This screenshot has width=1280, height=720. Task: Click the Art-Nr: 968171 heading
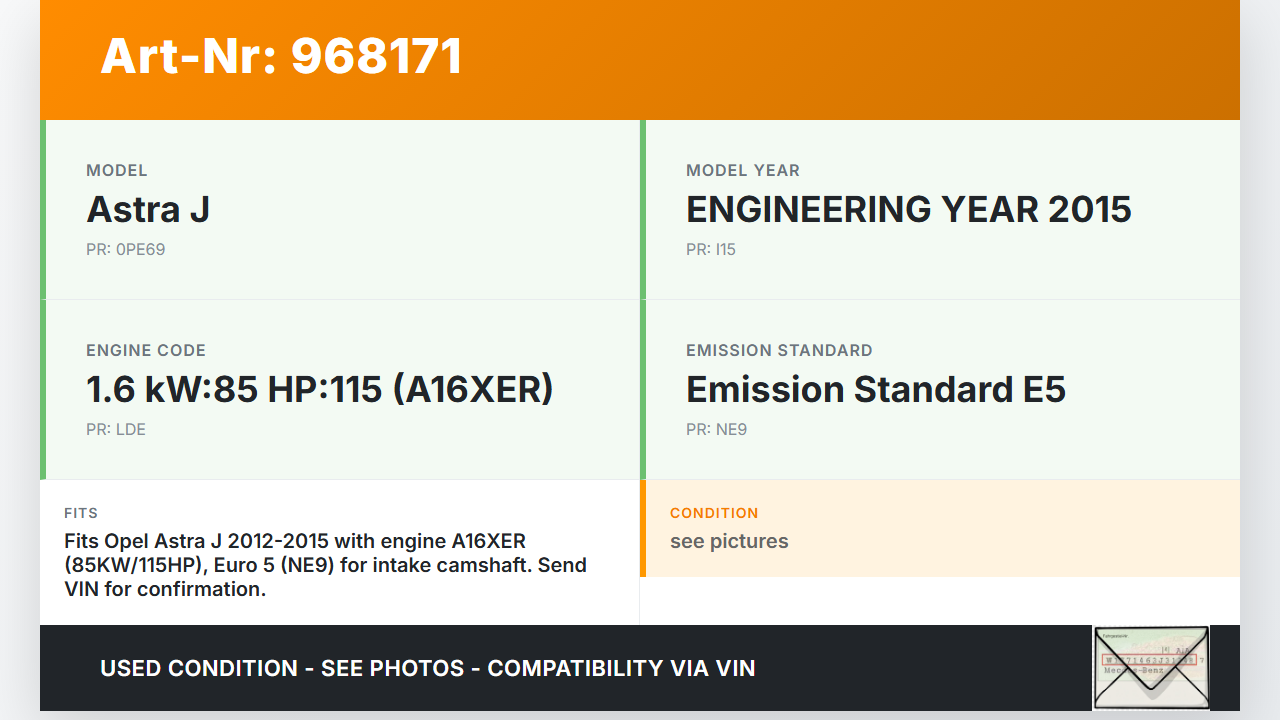pos(281,56)
